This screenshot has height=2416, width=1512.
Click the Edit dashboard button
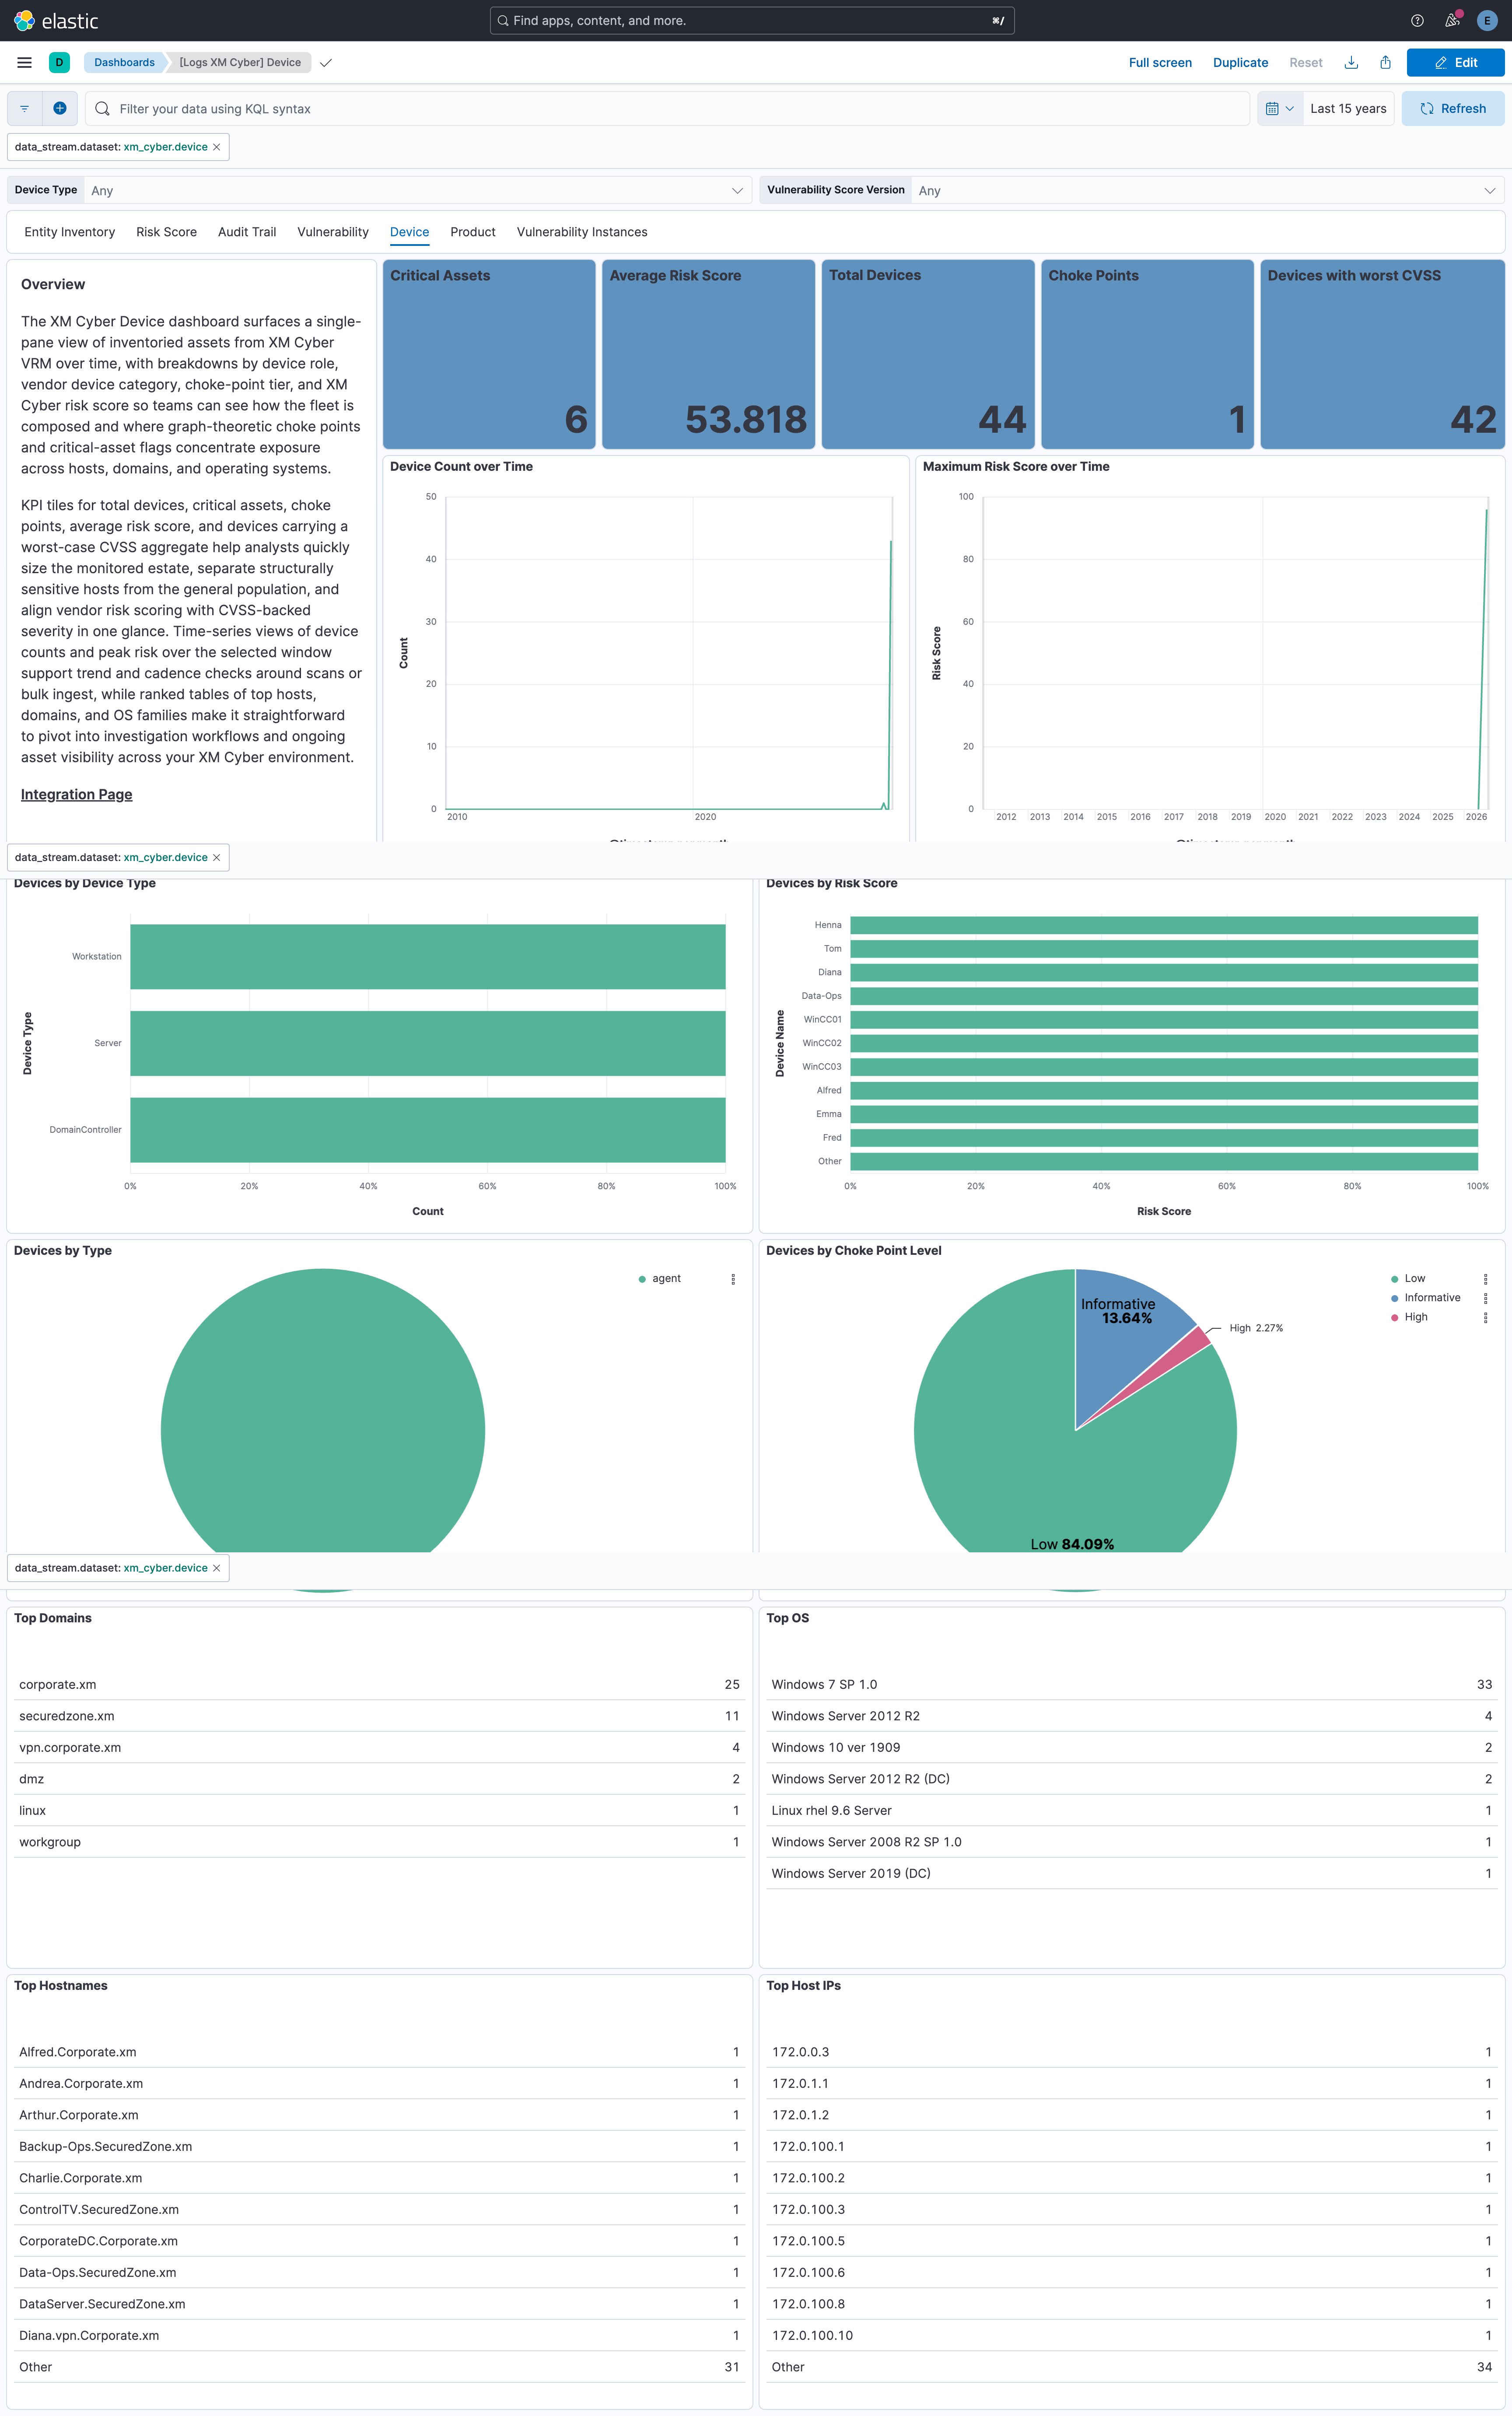(1455, 62)
